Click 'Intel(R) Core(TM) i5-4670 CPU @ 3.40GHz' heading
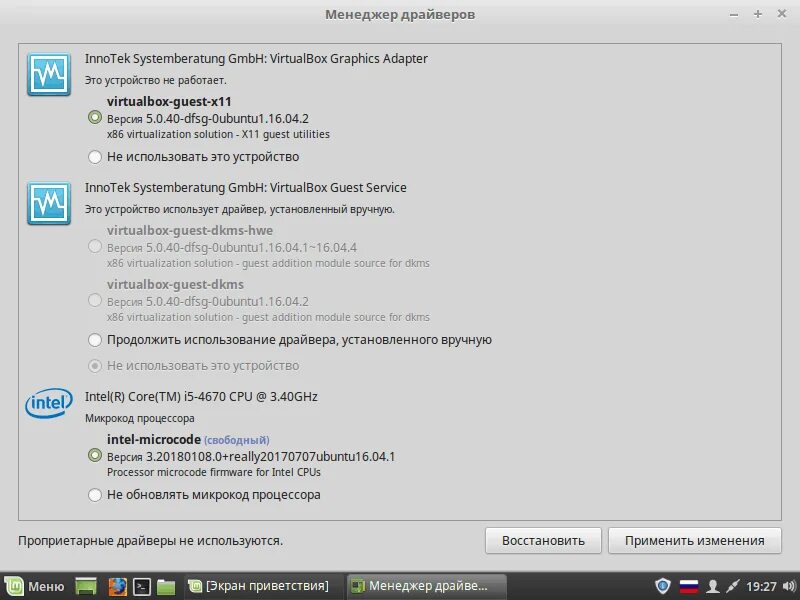The width and height of the screenshot is (800, 600). [201, 396]
